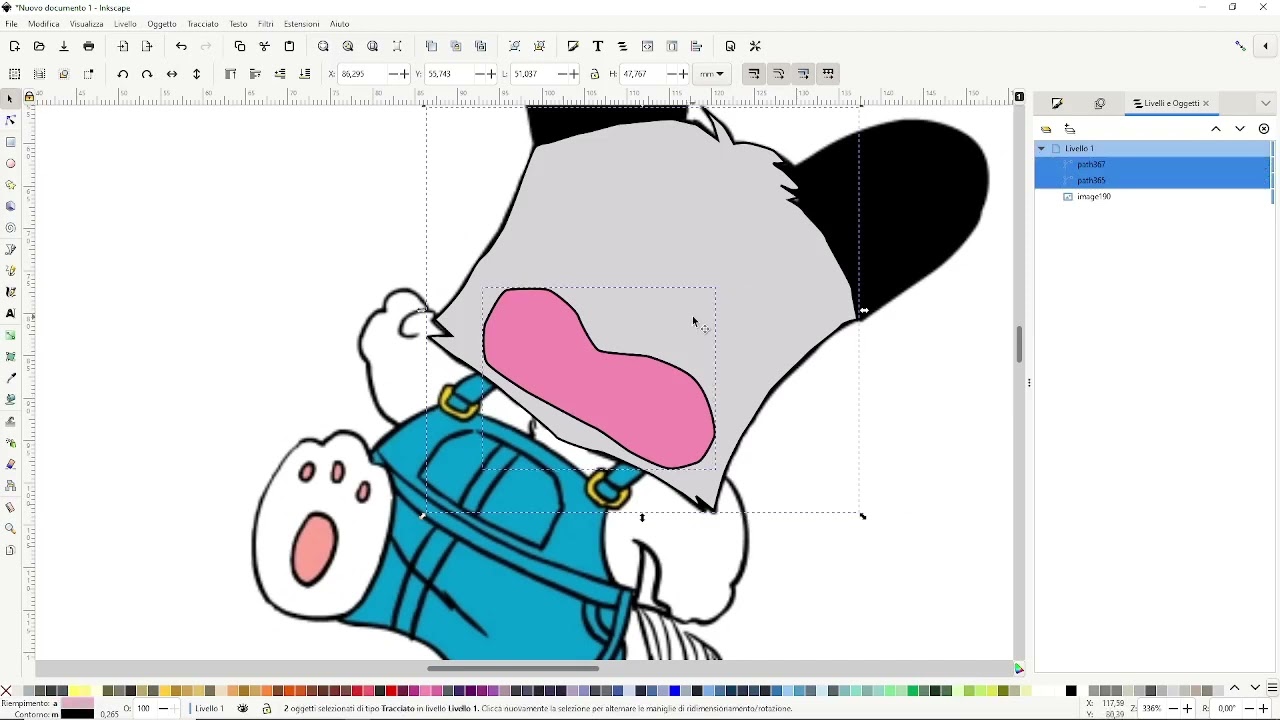Select the Node editing tool
Image resolution: width=1280 pixels, height=720 pixels.
11,121
